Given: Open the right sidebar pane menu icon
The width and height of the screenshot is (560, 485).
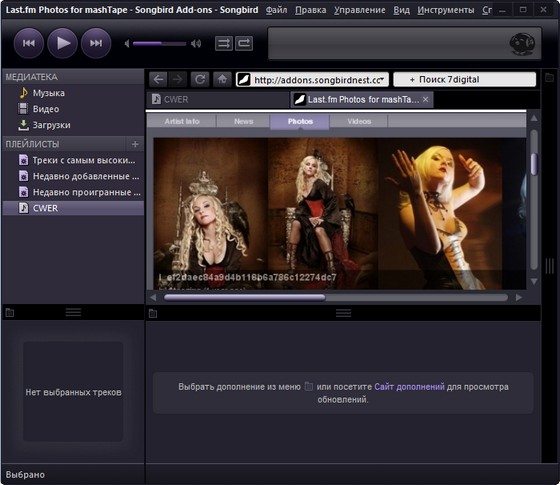Looking at the screenshot, I should click(550, 77).
